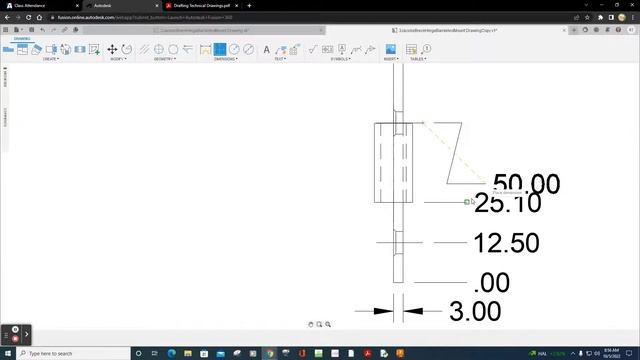
Task: Click the Type here to search box
Action: coord(73,353)
